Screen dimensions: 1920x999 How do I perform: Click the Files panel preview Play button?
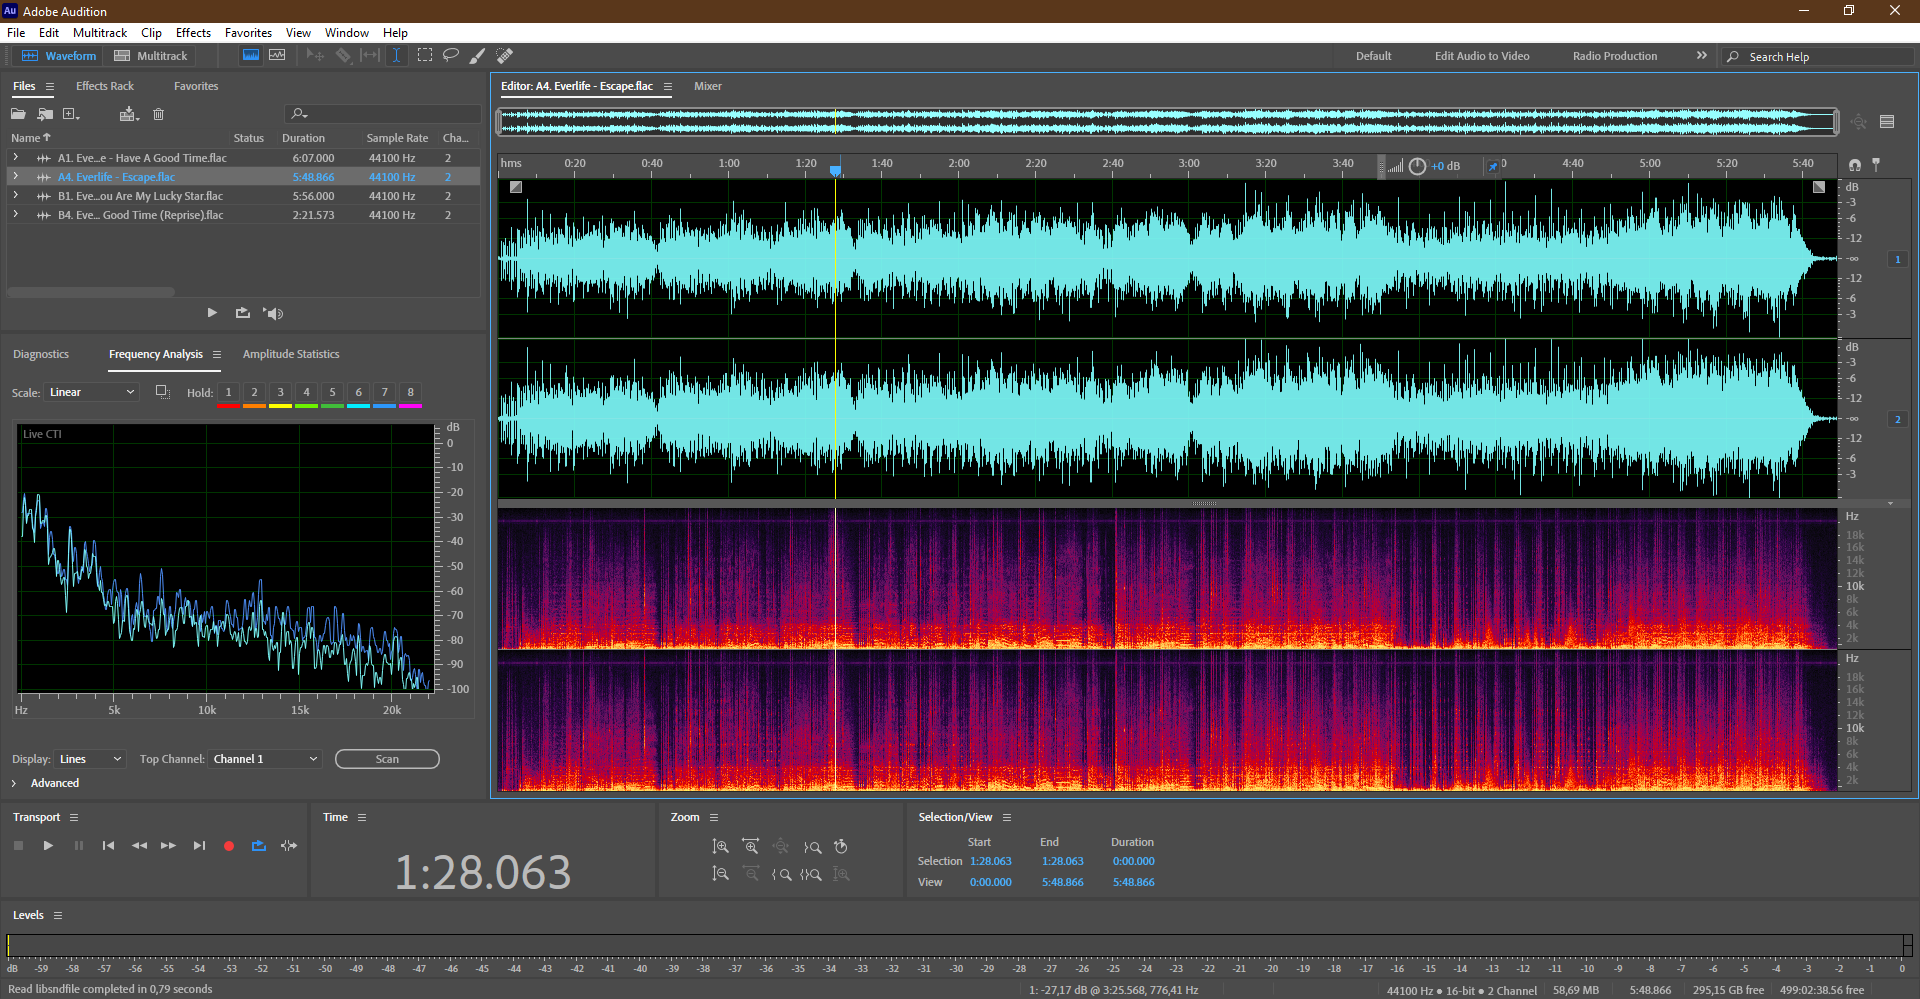click(212, 313)
